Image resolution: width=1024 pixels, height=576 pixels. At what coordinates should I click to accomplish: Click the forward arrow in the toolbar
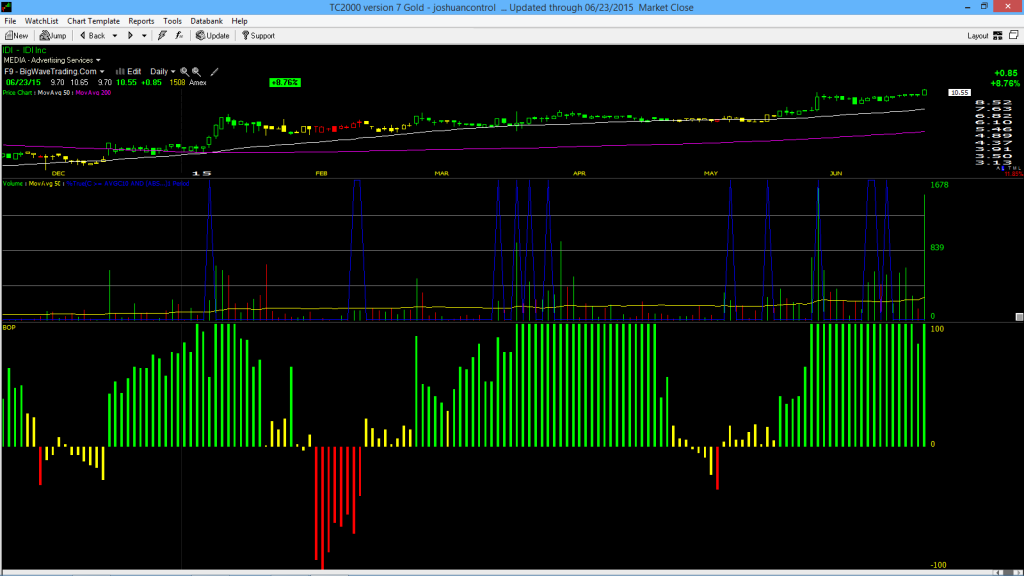130,36
